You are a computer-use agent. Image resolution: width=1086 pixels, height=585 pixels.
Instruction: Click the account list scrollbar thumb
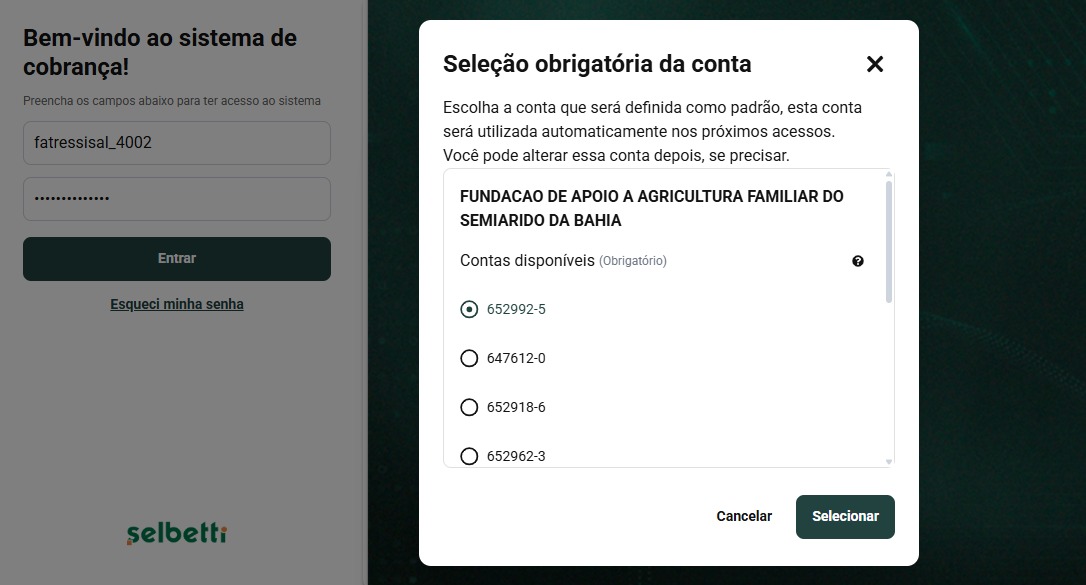888,240
